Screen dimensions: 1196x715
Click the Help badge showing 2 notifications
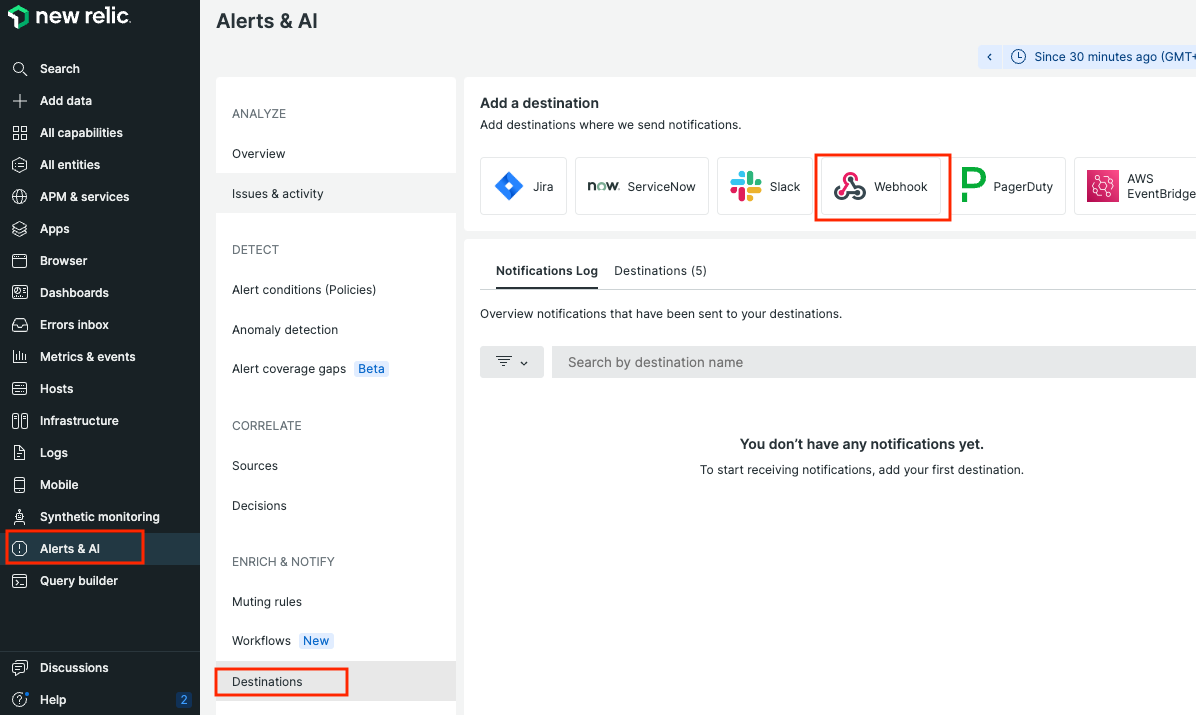click(183, 700)
